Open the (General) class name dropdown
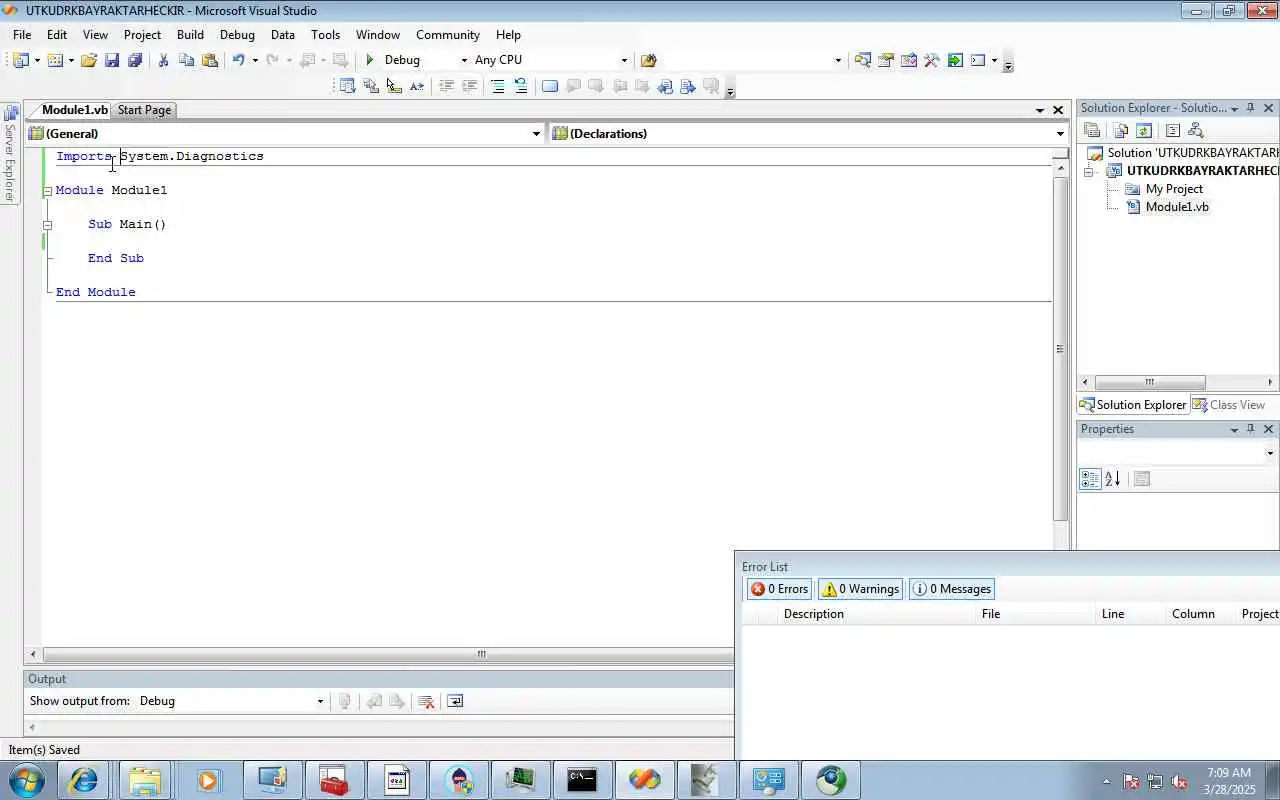 [536, 133]
